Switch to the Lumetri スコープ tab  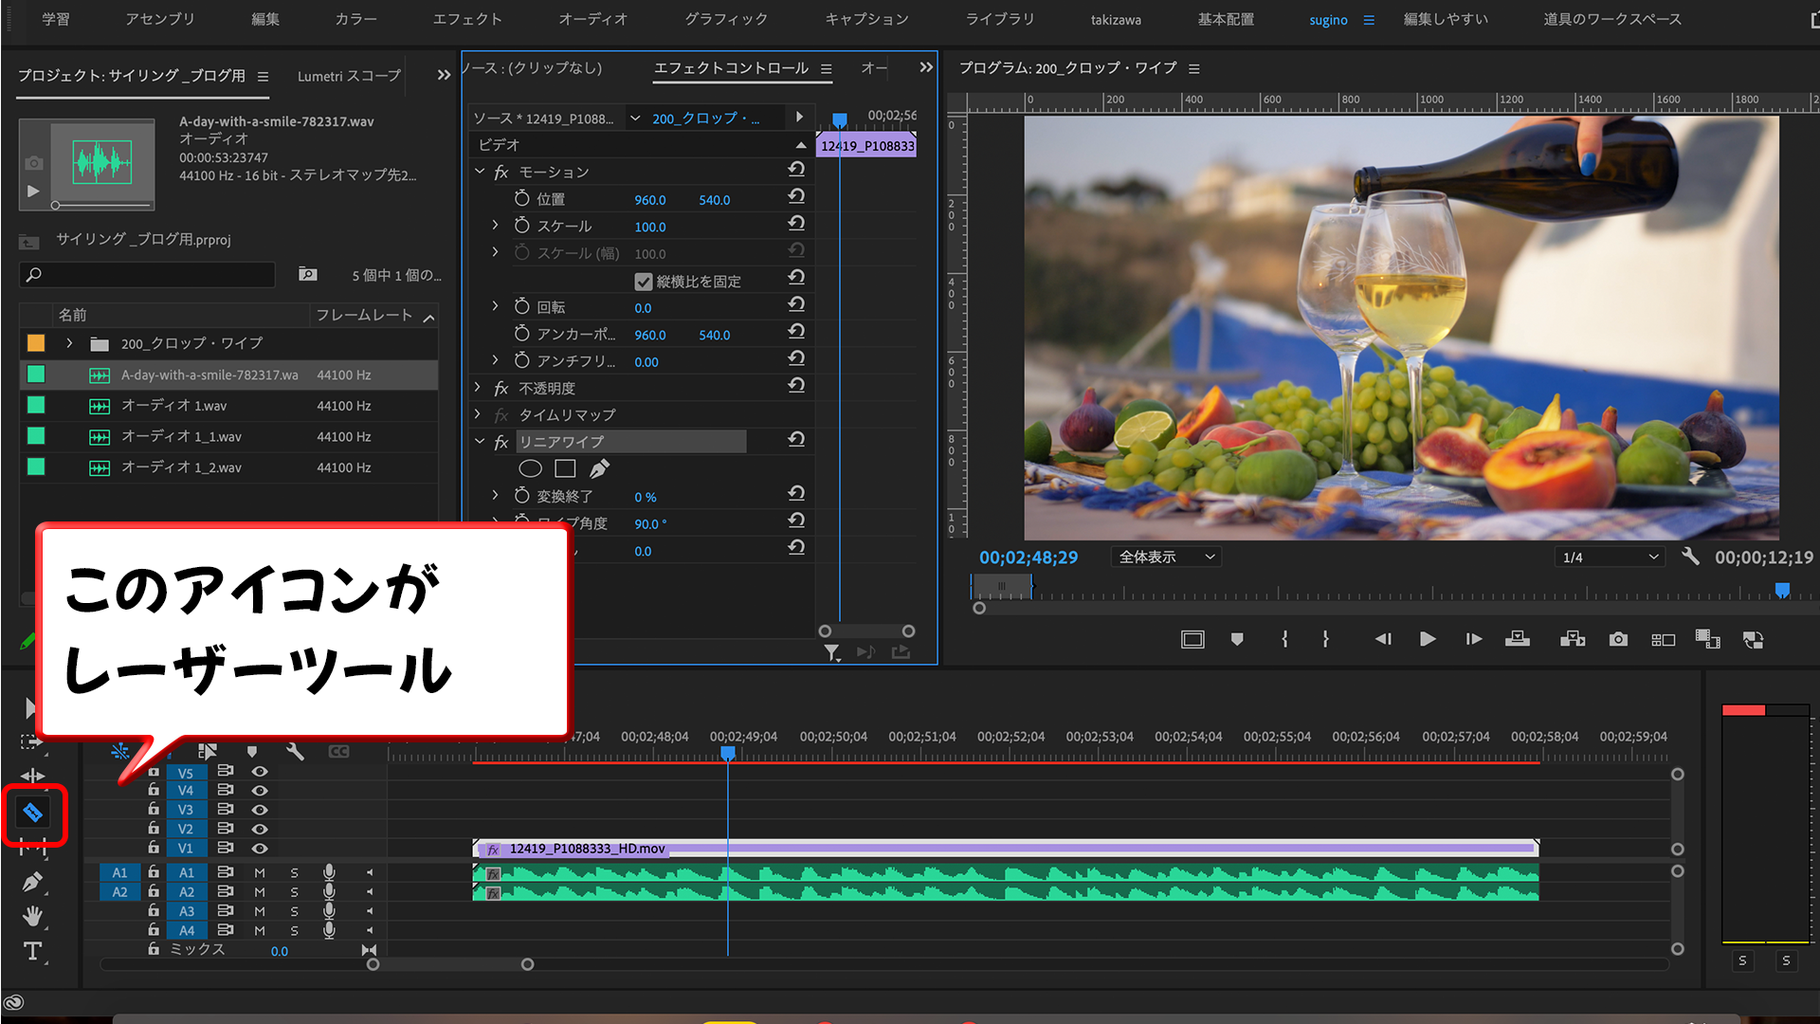click(347, 75)
